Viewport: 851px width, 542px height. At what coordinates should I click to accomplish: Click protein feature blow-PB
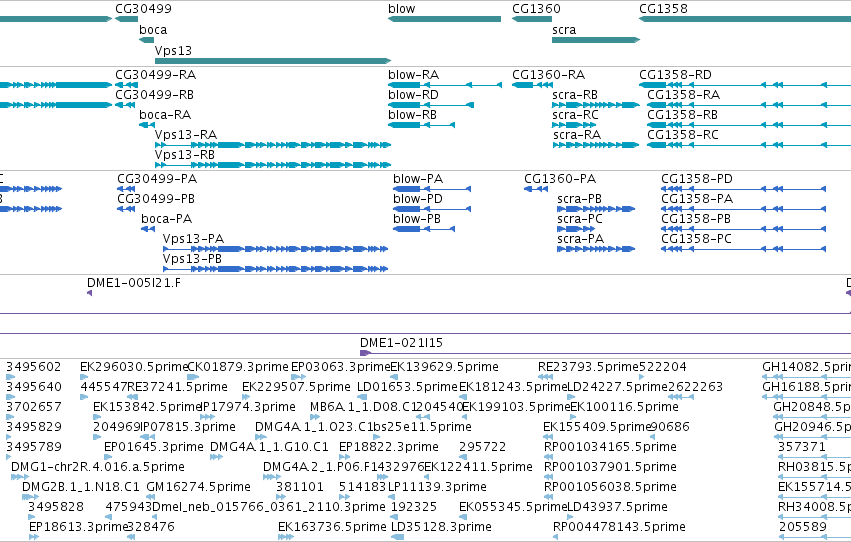tap(424, 229)
